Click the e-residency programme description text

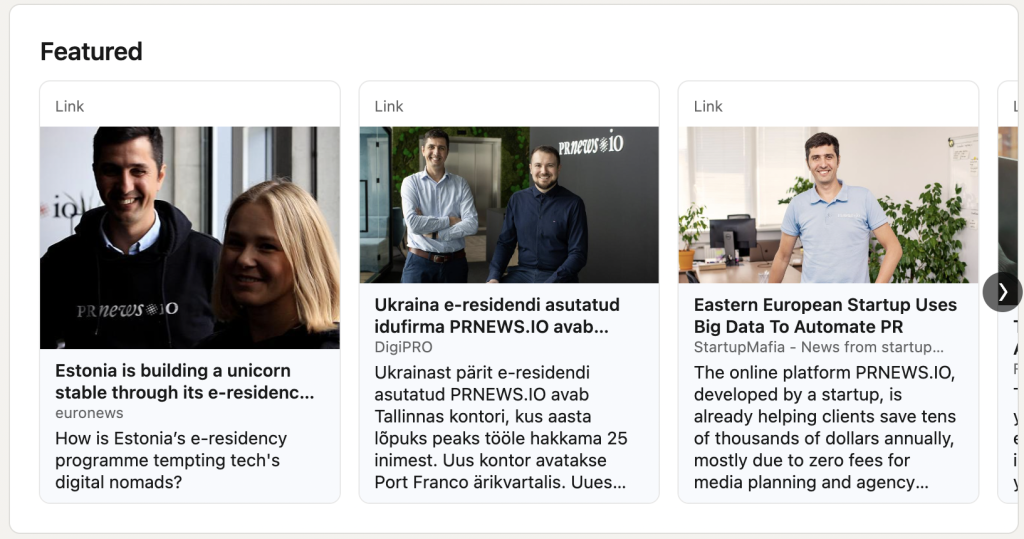tap(171, 460)
